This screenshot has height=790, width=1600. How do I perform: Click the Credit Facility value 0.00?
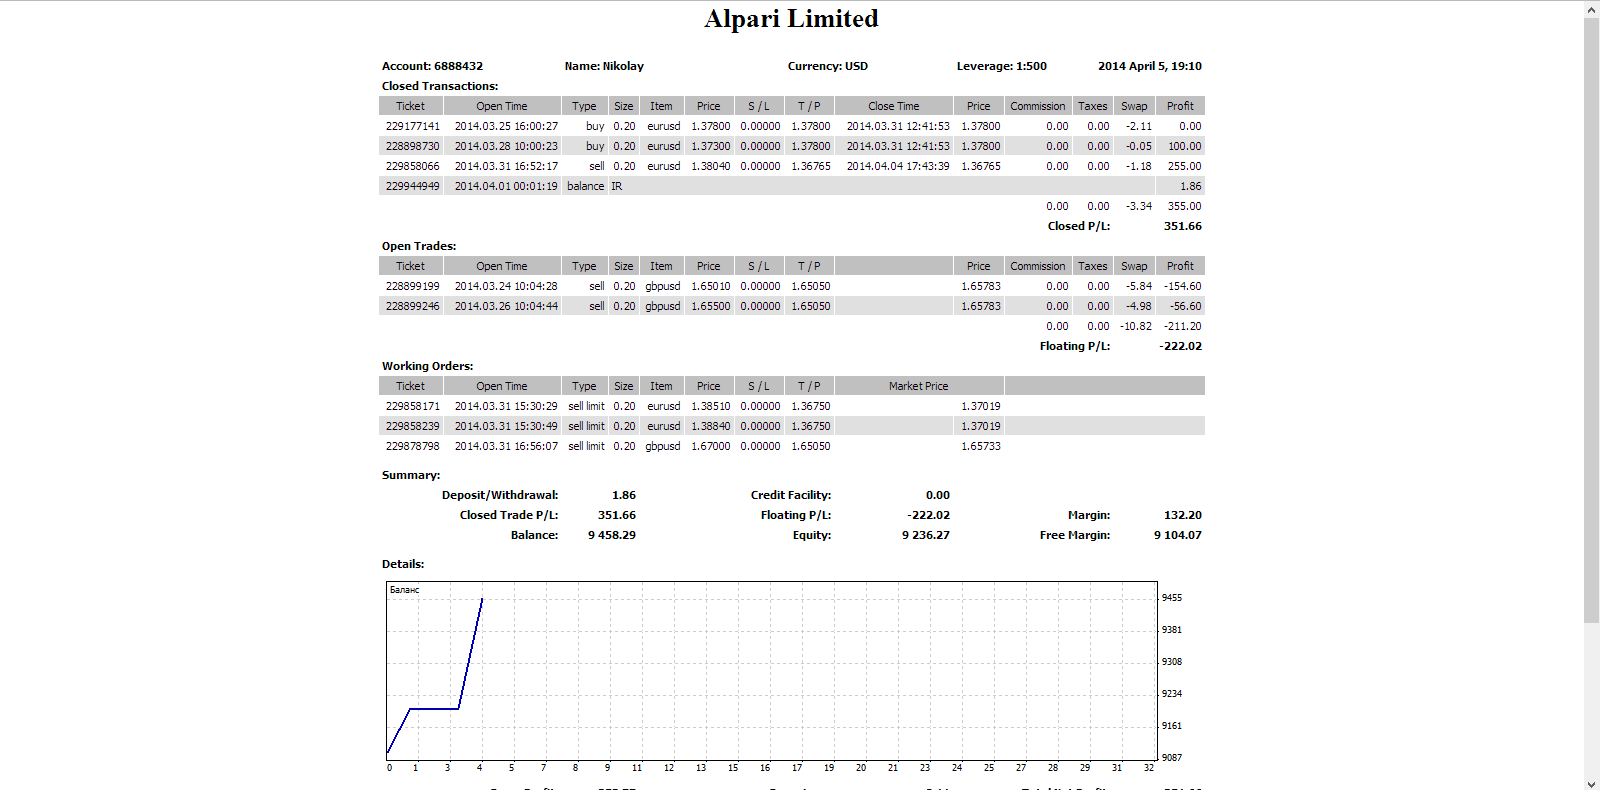(x=938, y=495)
